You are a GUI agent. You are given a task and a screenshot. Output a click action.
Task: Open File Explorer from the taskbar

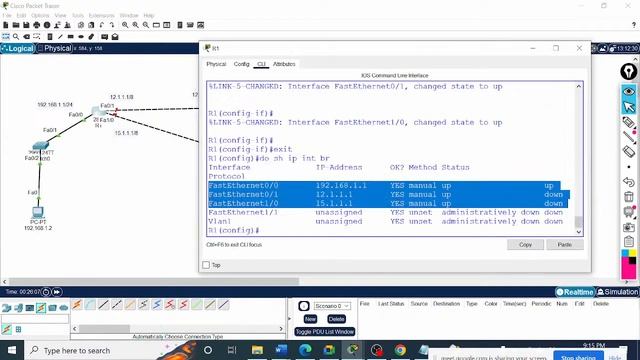pos(257,350)
